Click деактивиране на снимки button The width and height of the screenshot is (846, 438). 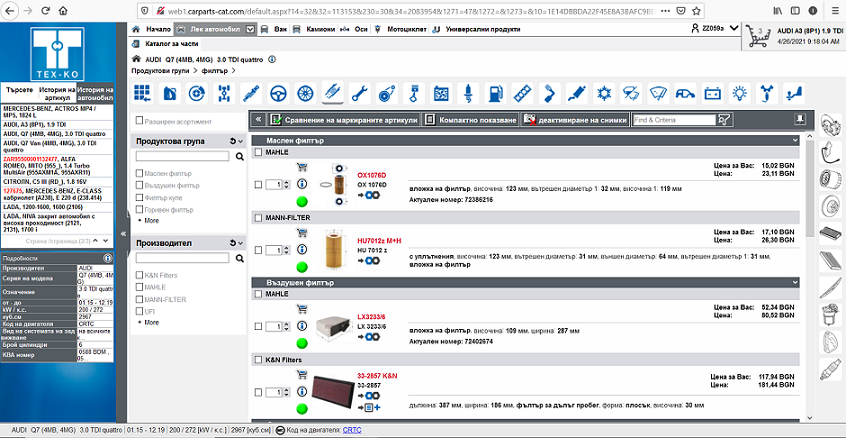(x=575, y=120)
